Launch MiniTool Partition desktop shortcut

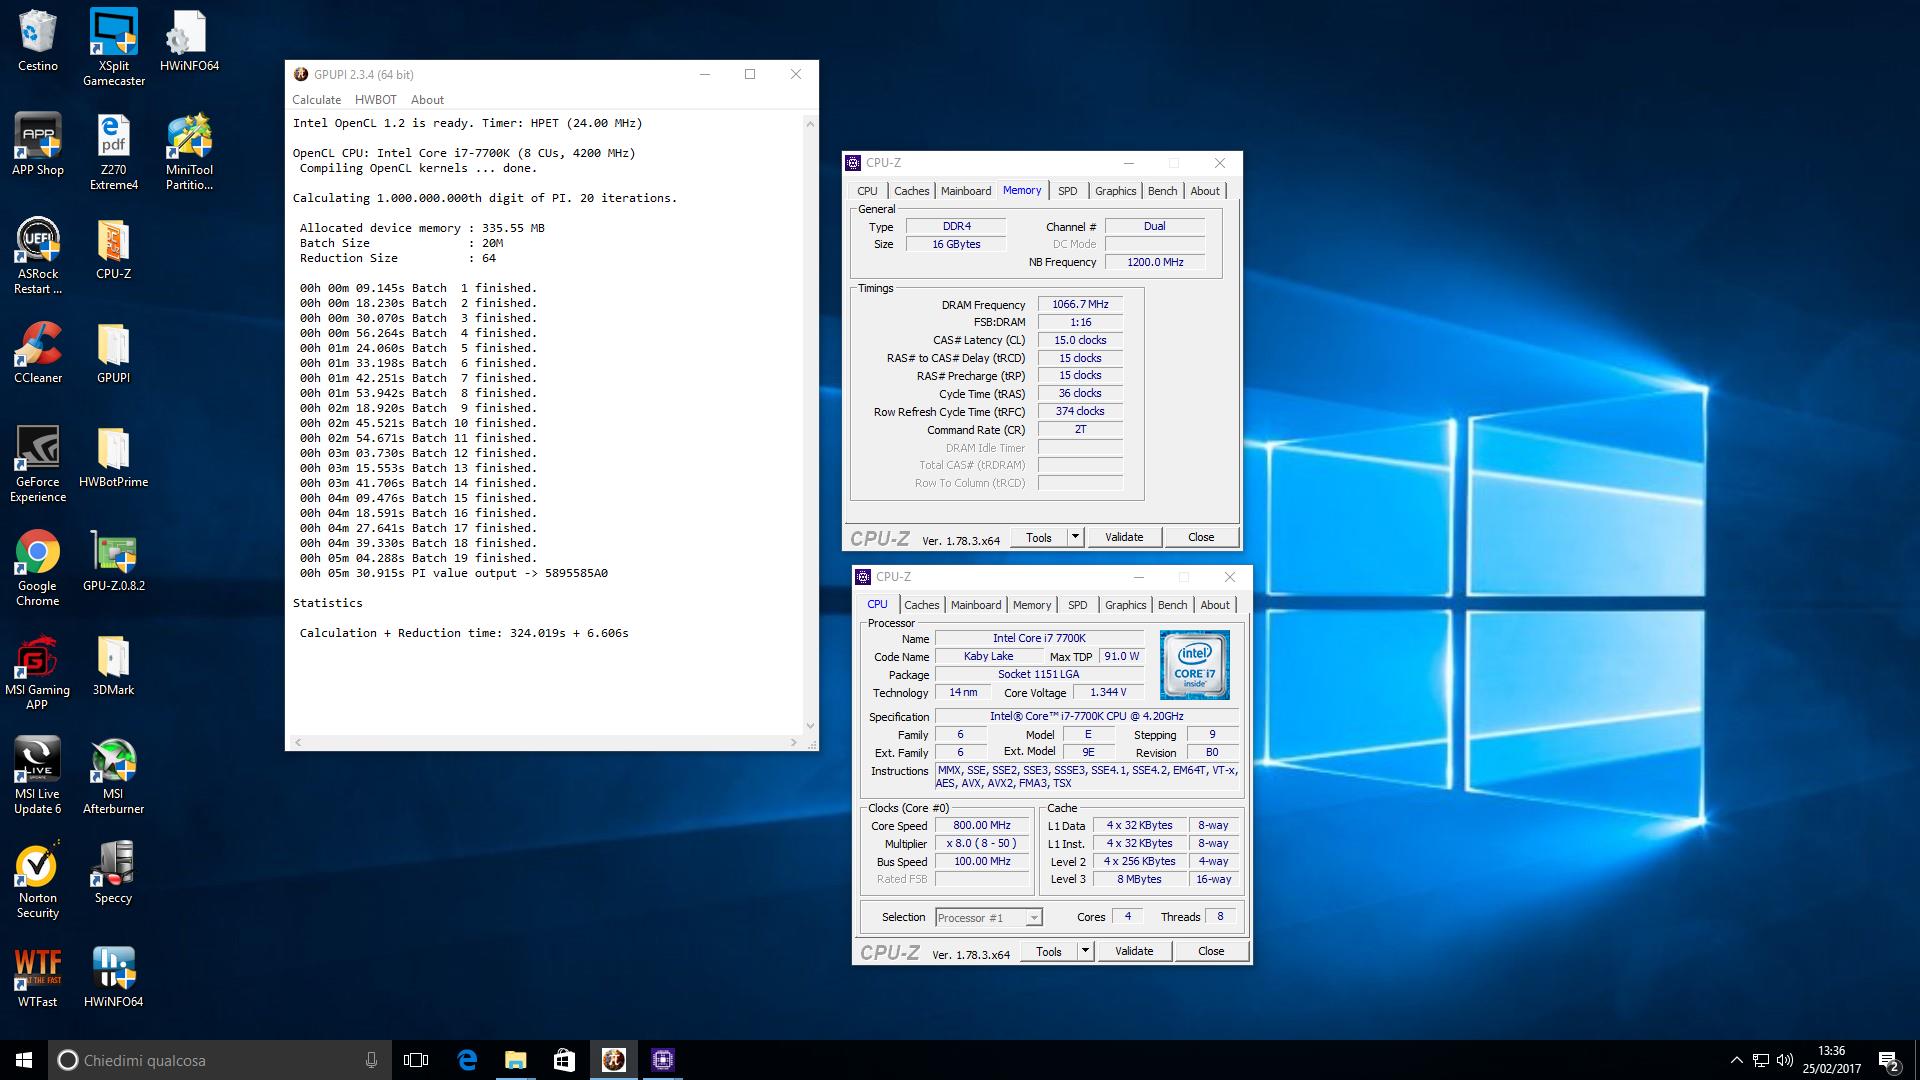(189, 152)
